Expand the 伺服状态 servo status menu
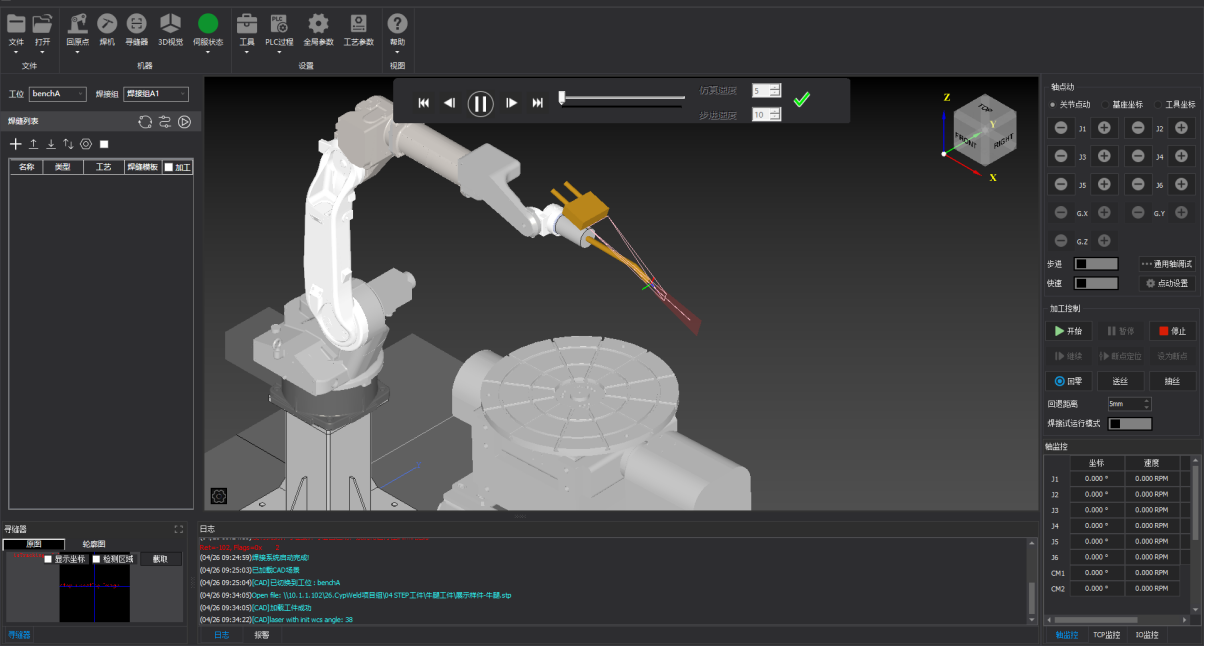The image size is (1205, 646). [x=208, y=52]
